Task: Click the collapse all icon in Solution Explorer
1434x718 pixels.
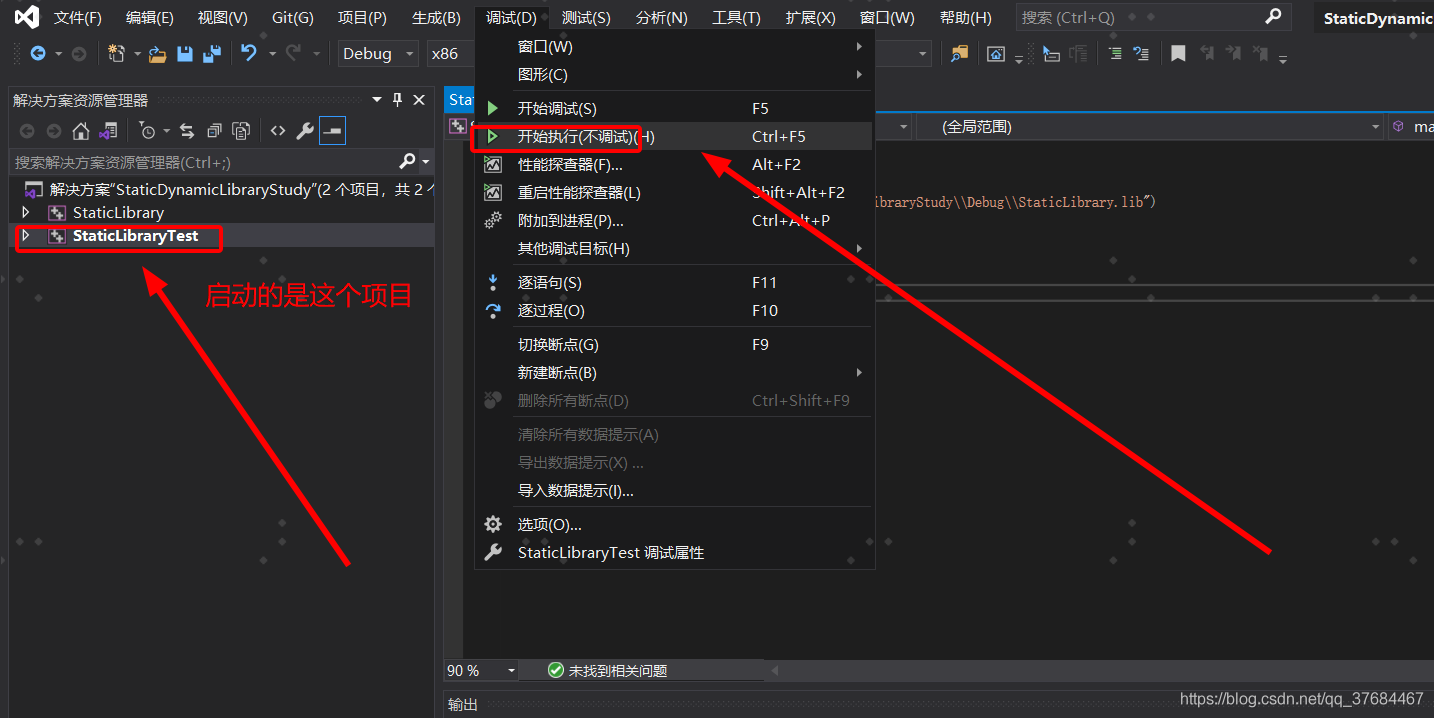Action: coord(214,131)
